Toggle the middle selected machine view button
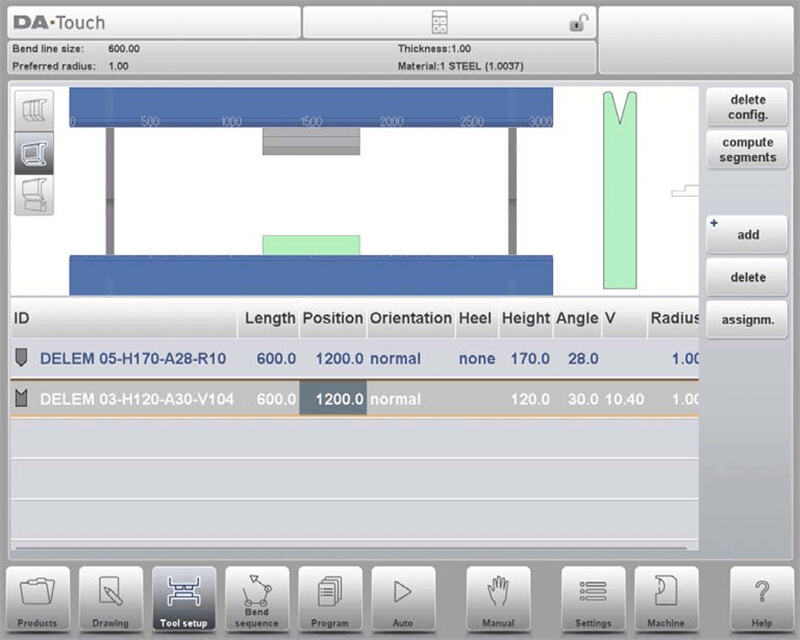Viewport: 800px width, 640px height. 33,153
